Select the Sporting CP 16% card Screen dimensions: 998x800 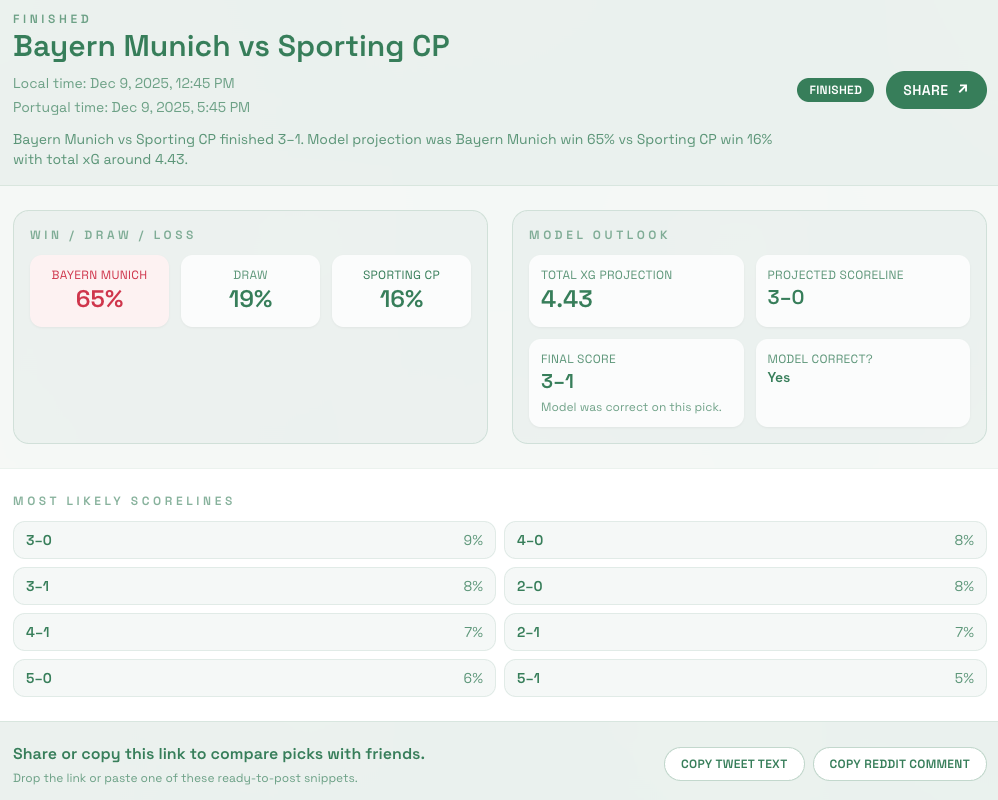pos(401,290)
